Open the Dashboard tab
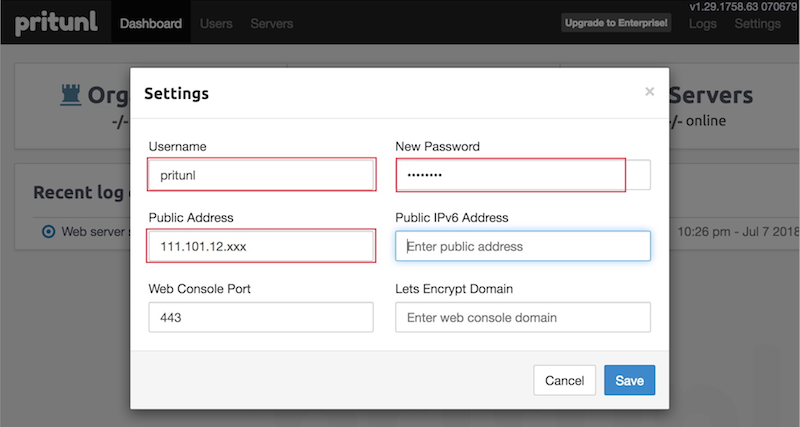This screenshot has height=427, width=800. 150,23
